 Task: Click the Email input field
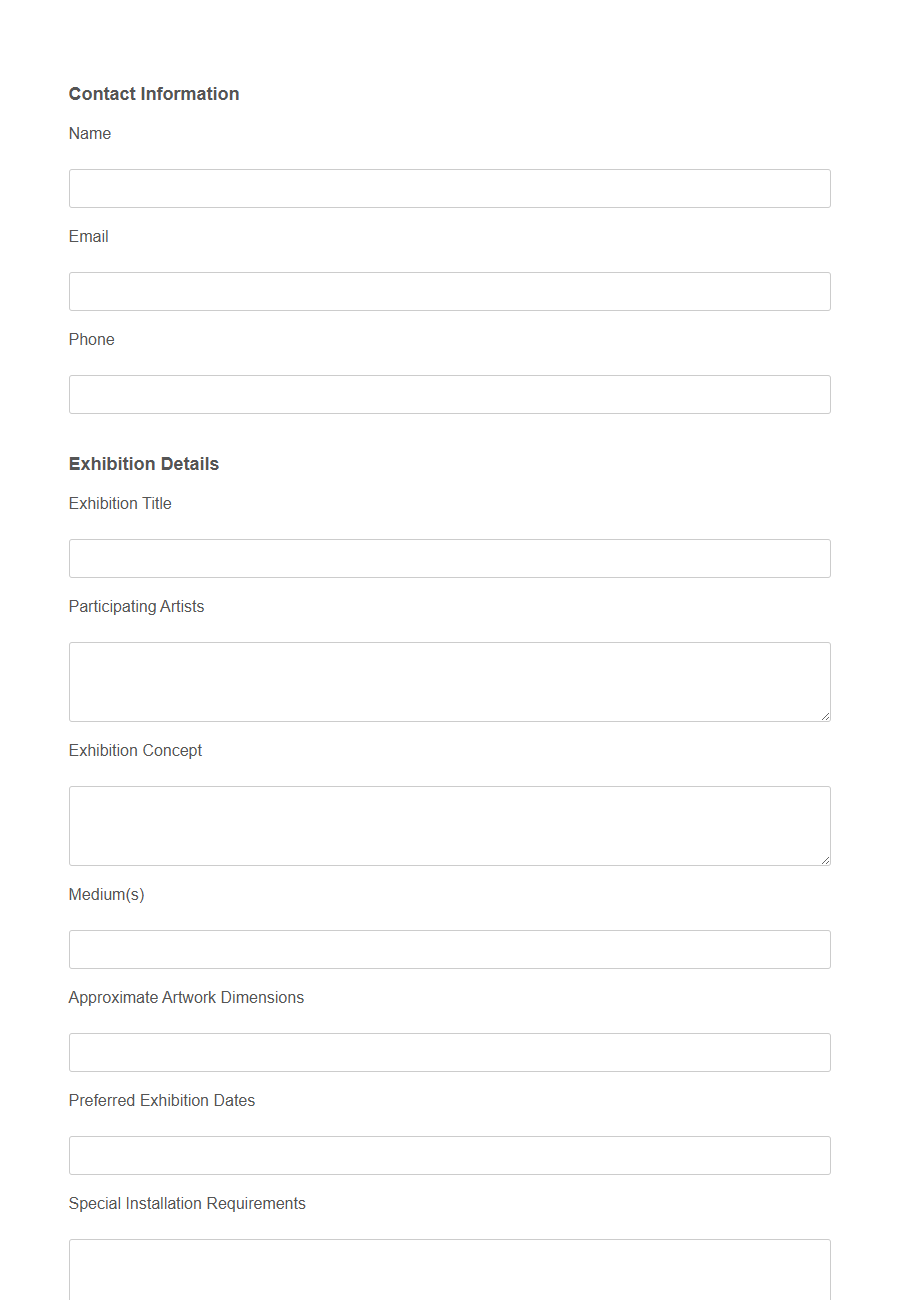449,291
